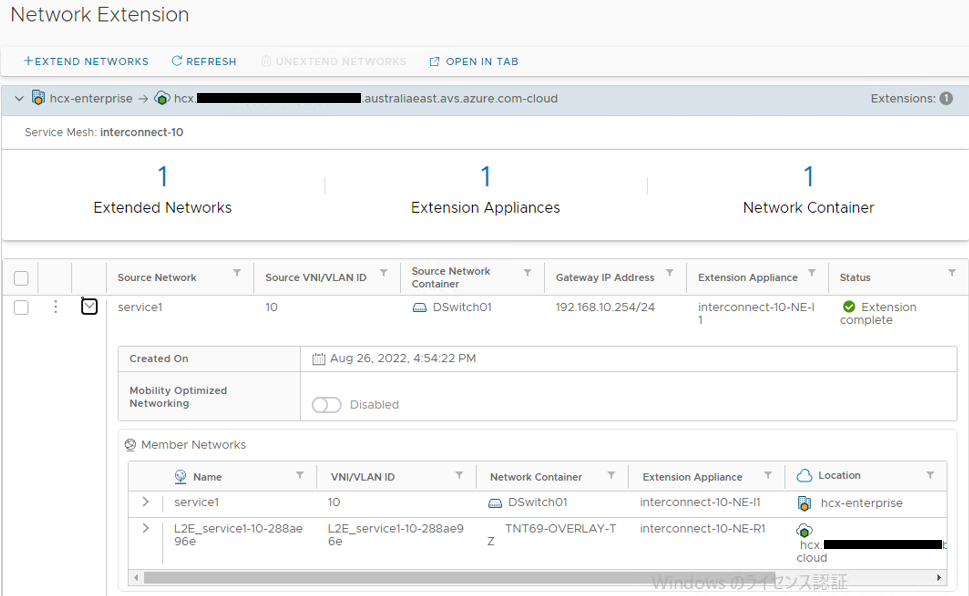
Task: Click the DSwitch01 switch icon in top table
Action: click(420, 307)
